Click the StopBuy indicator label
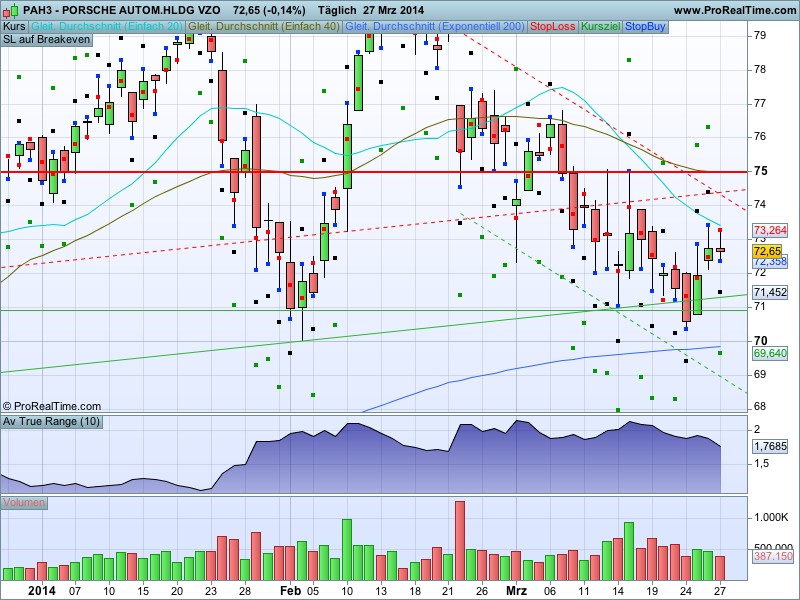The height and width of the screenshot is (600, 800). (645, 27)
